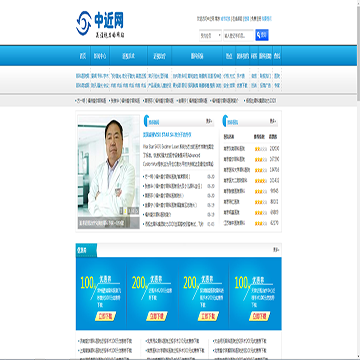Select the teal coupon section tab
The height and width of the screenshot is (360, 360).
(x=86, y=250)
